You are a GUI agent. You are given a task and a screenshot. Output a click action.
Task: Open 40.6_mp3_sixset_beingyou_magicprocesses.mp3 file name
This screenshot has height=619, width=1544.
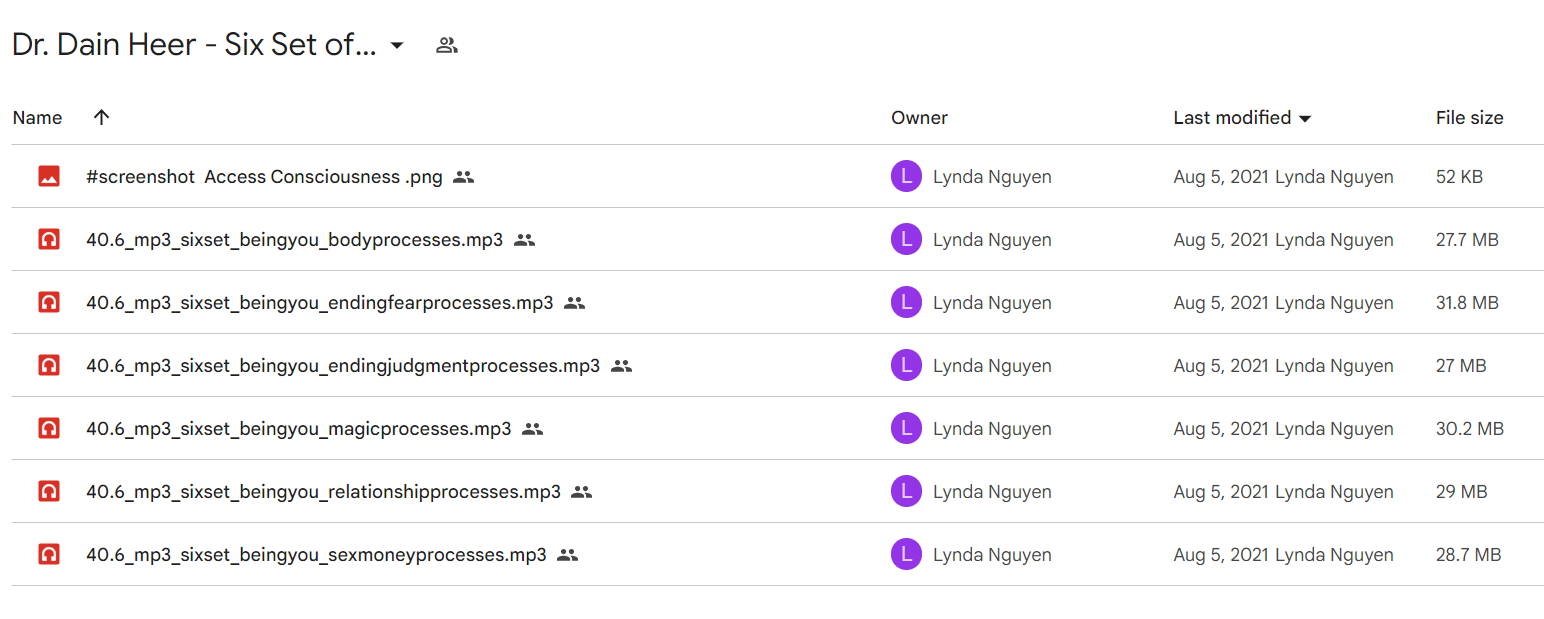tap(299, 429)
